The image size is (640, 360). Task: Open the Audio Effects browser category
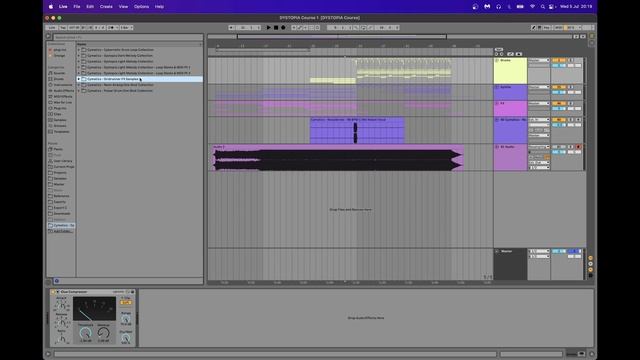click(x=61, y=91)
